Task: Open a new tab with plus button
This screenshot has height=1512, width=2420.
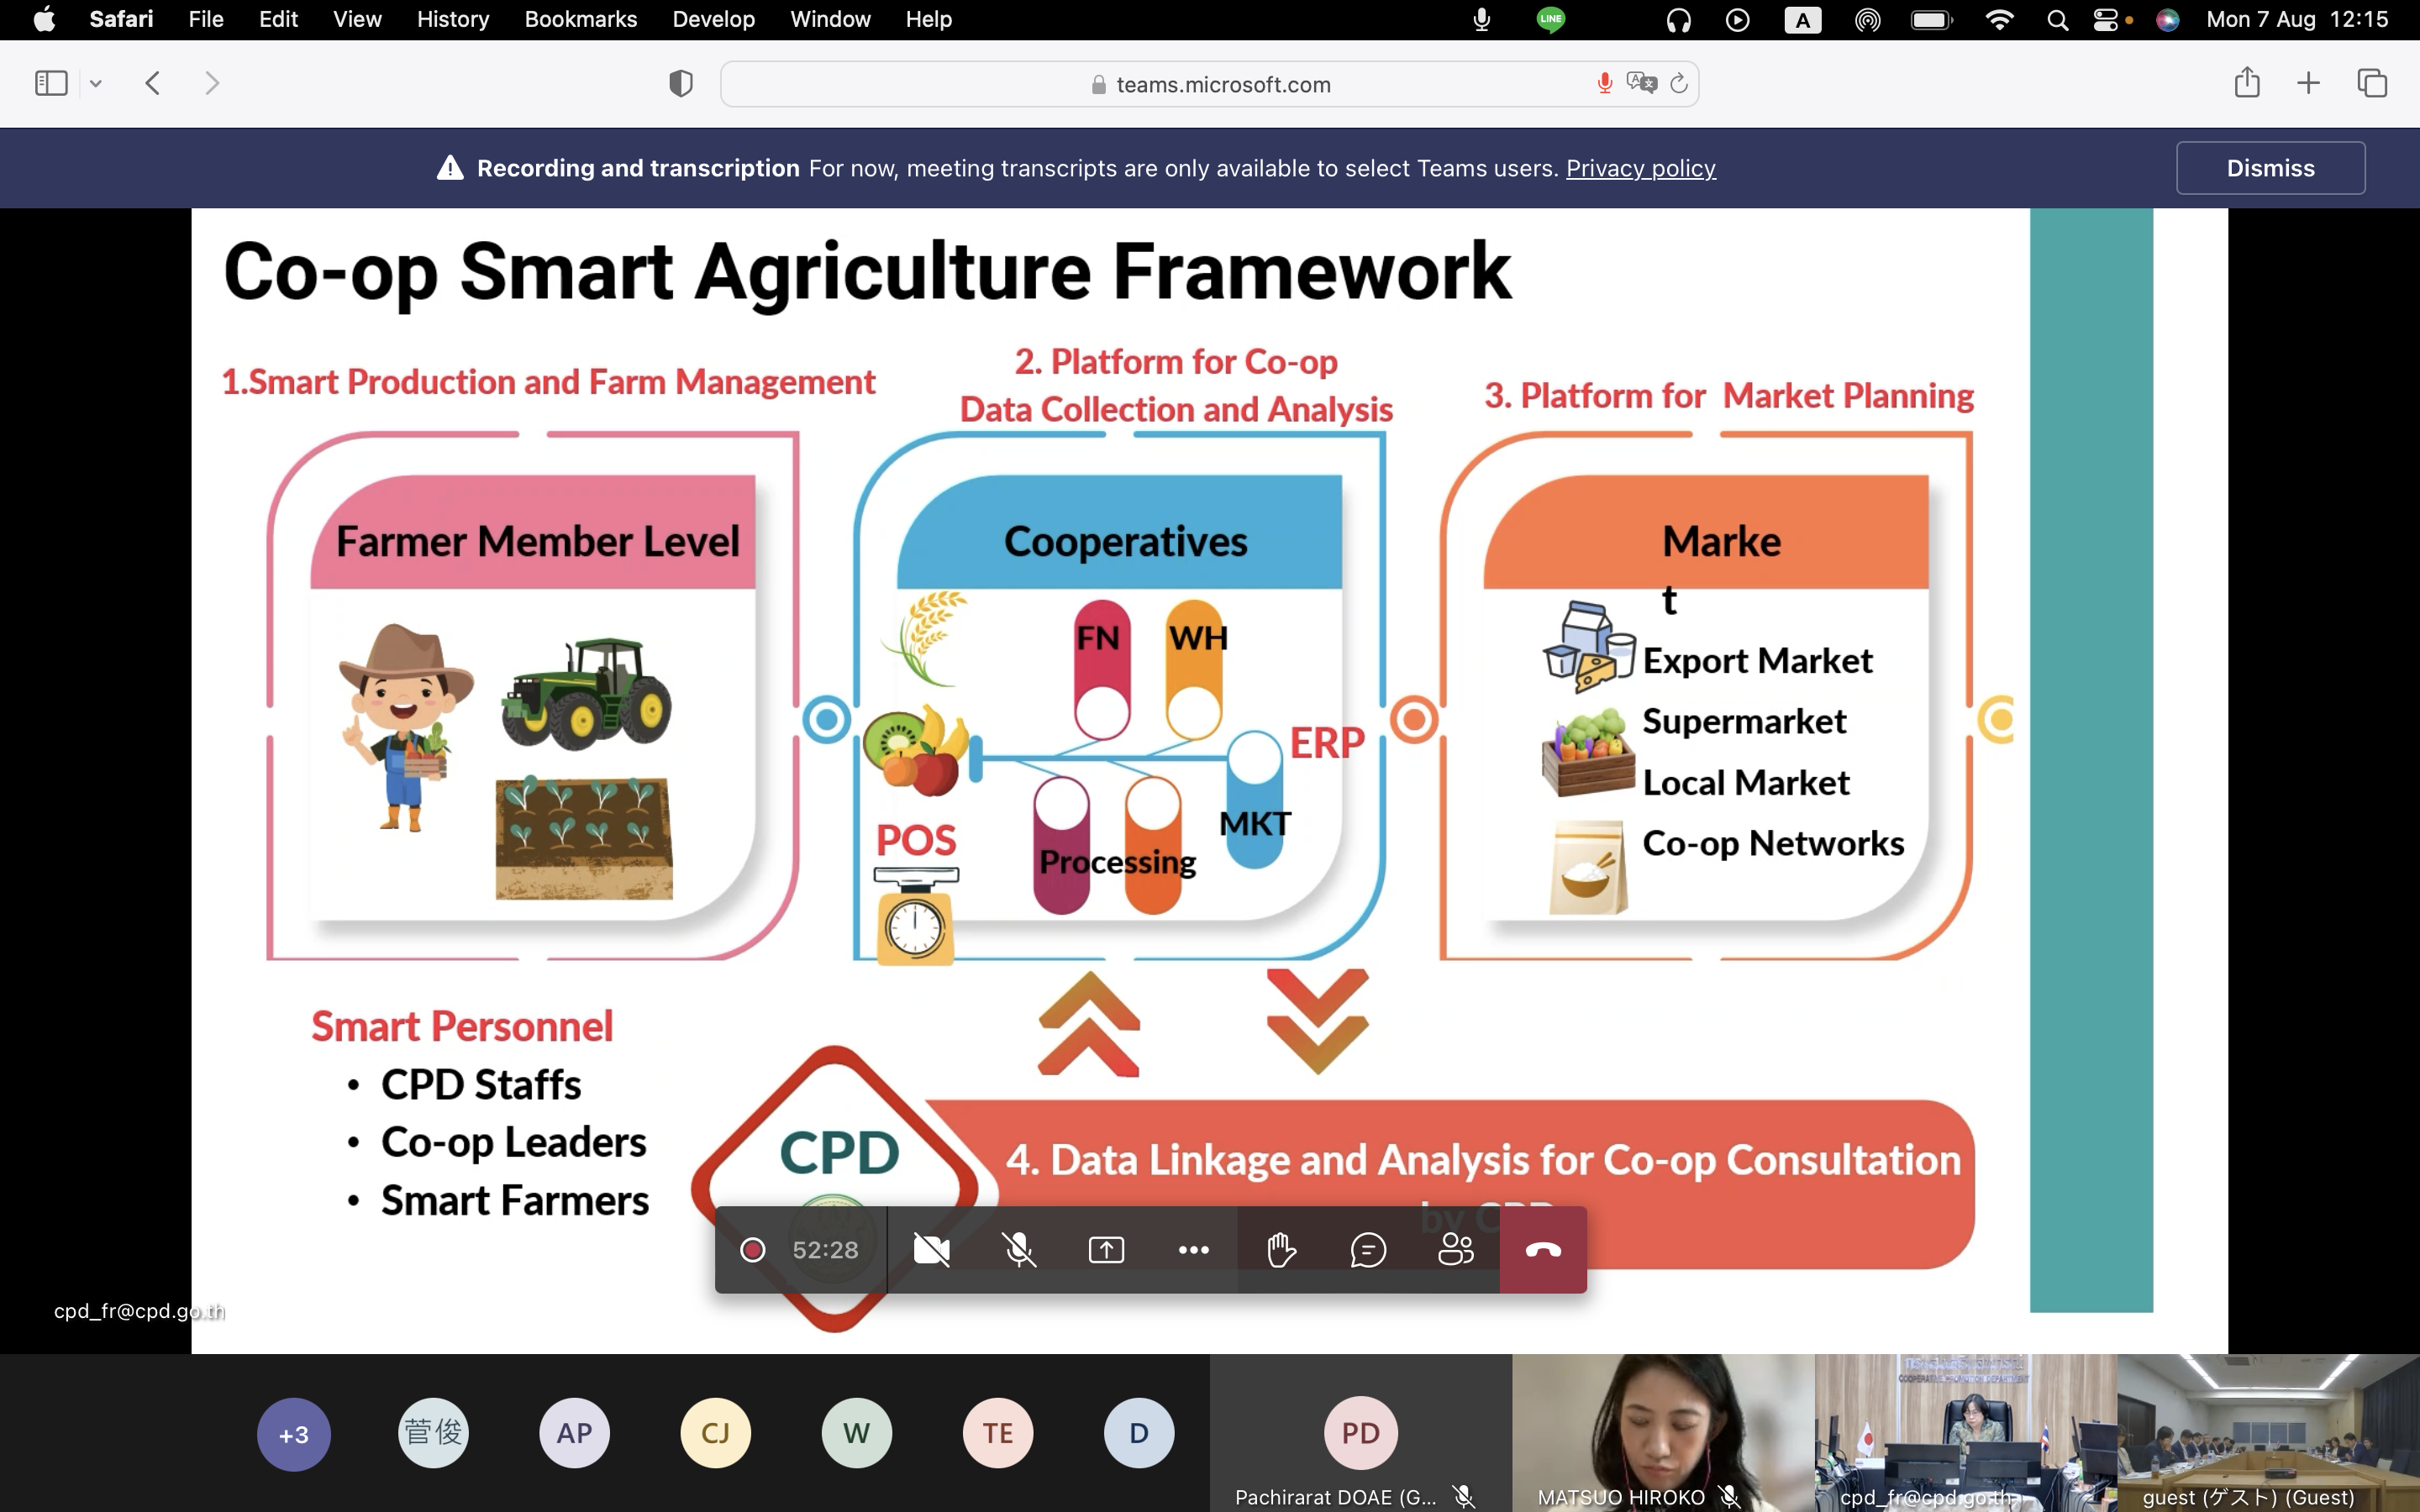Action: [x=2308, y=83]
